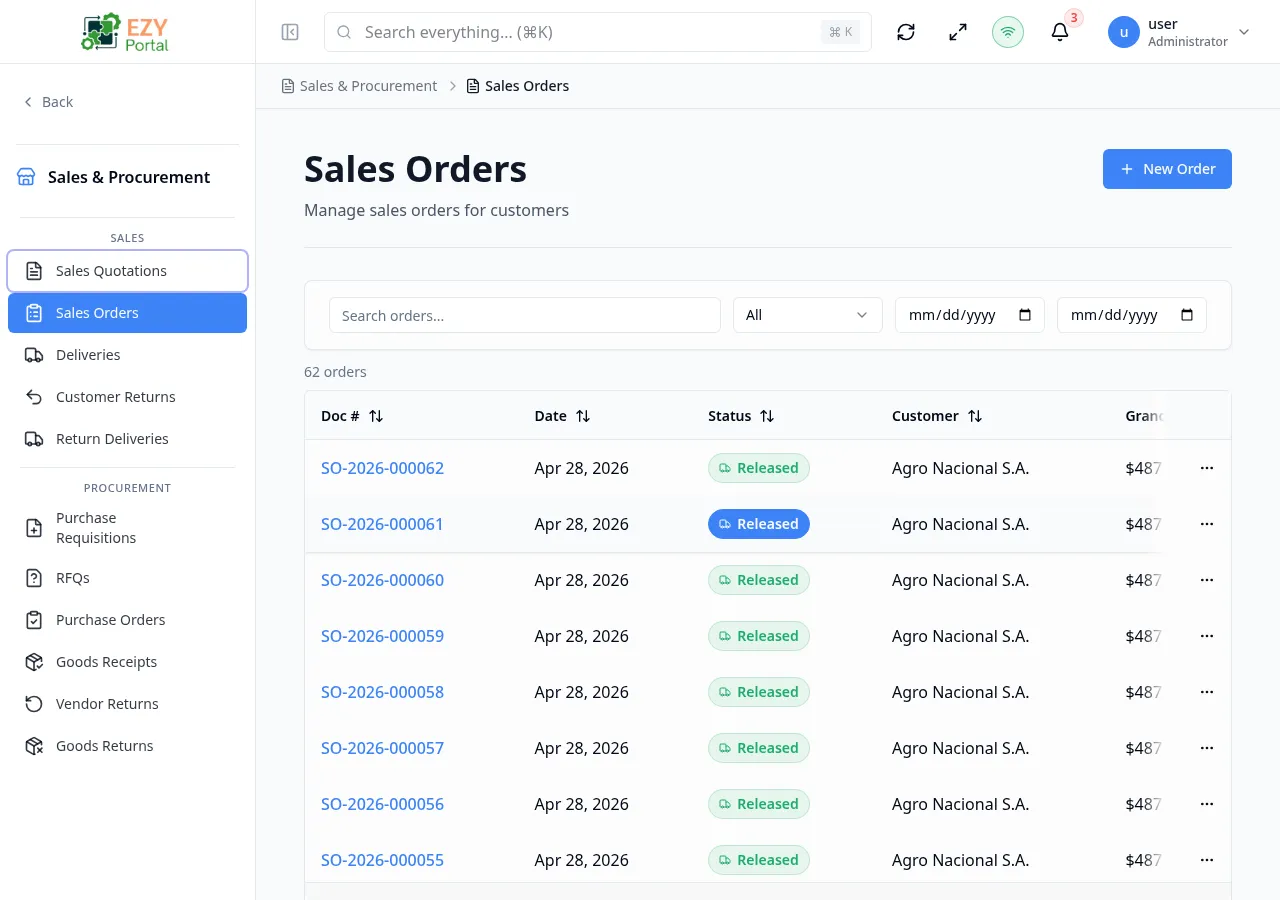This screenshot has height=900, width=1280.
Task: Open Deliveries in sidebar
Action: coord(127,355)
